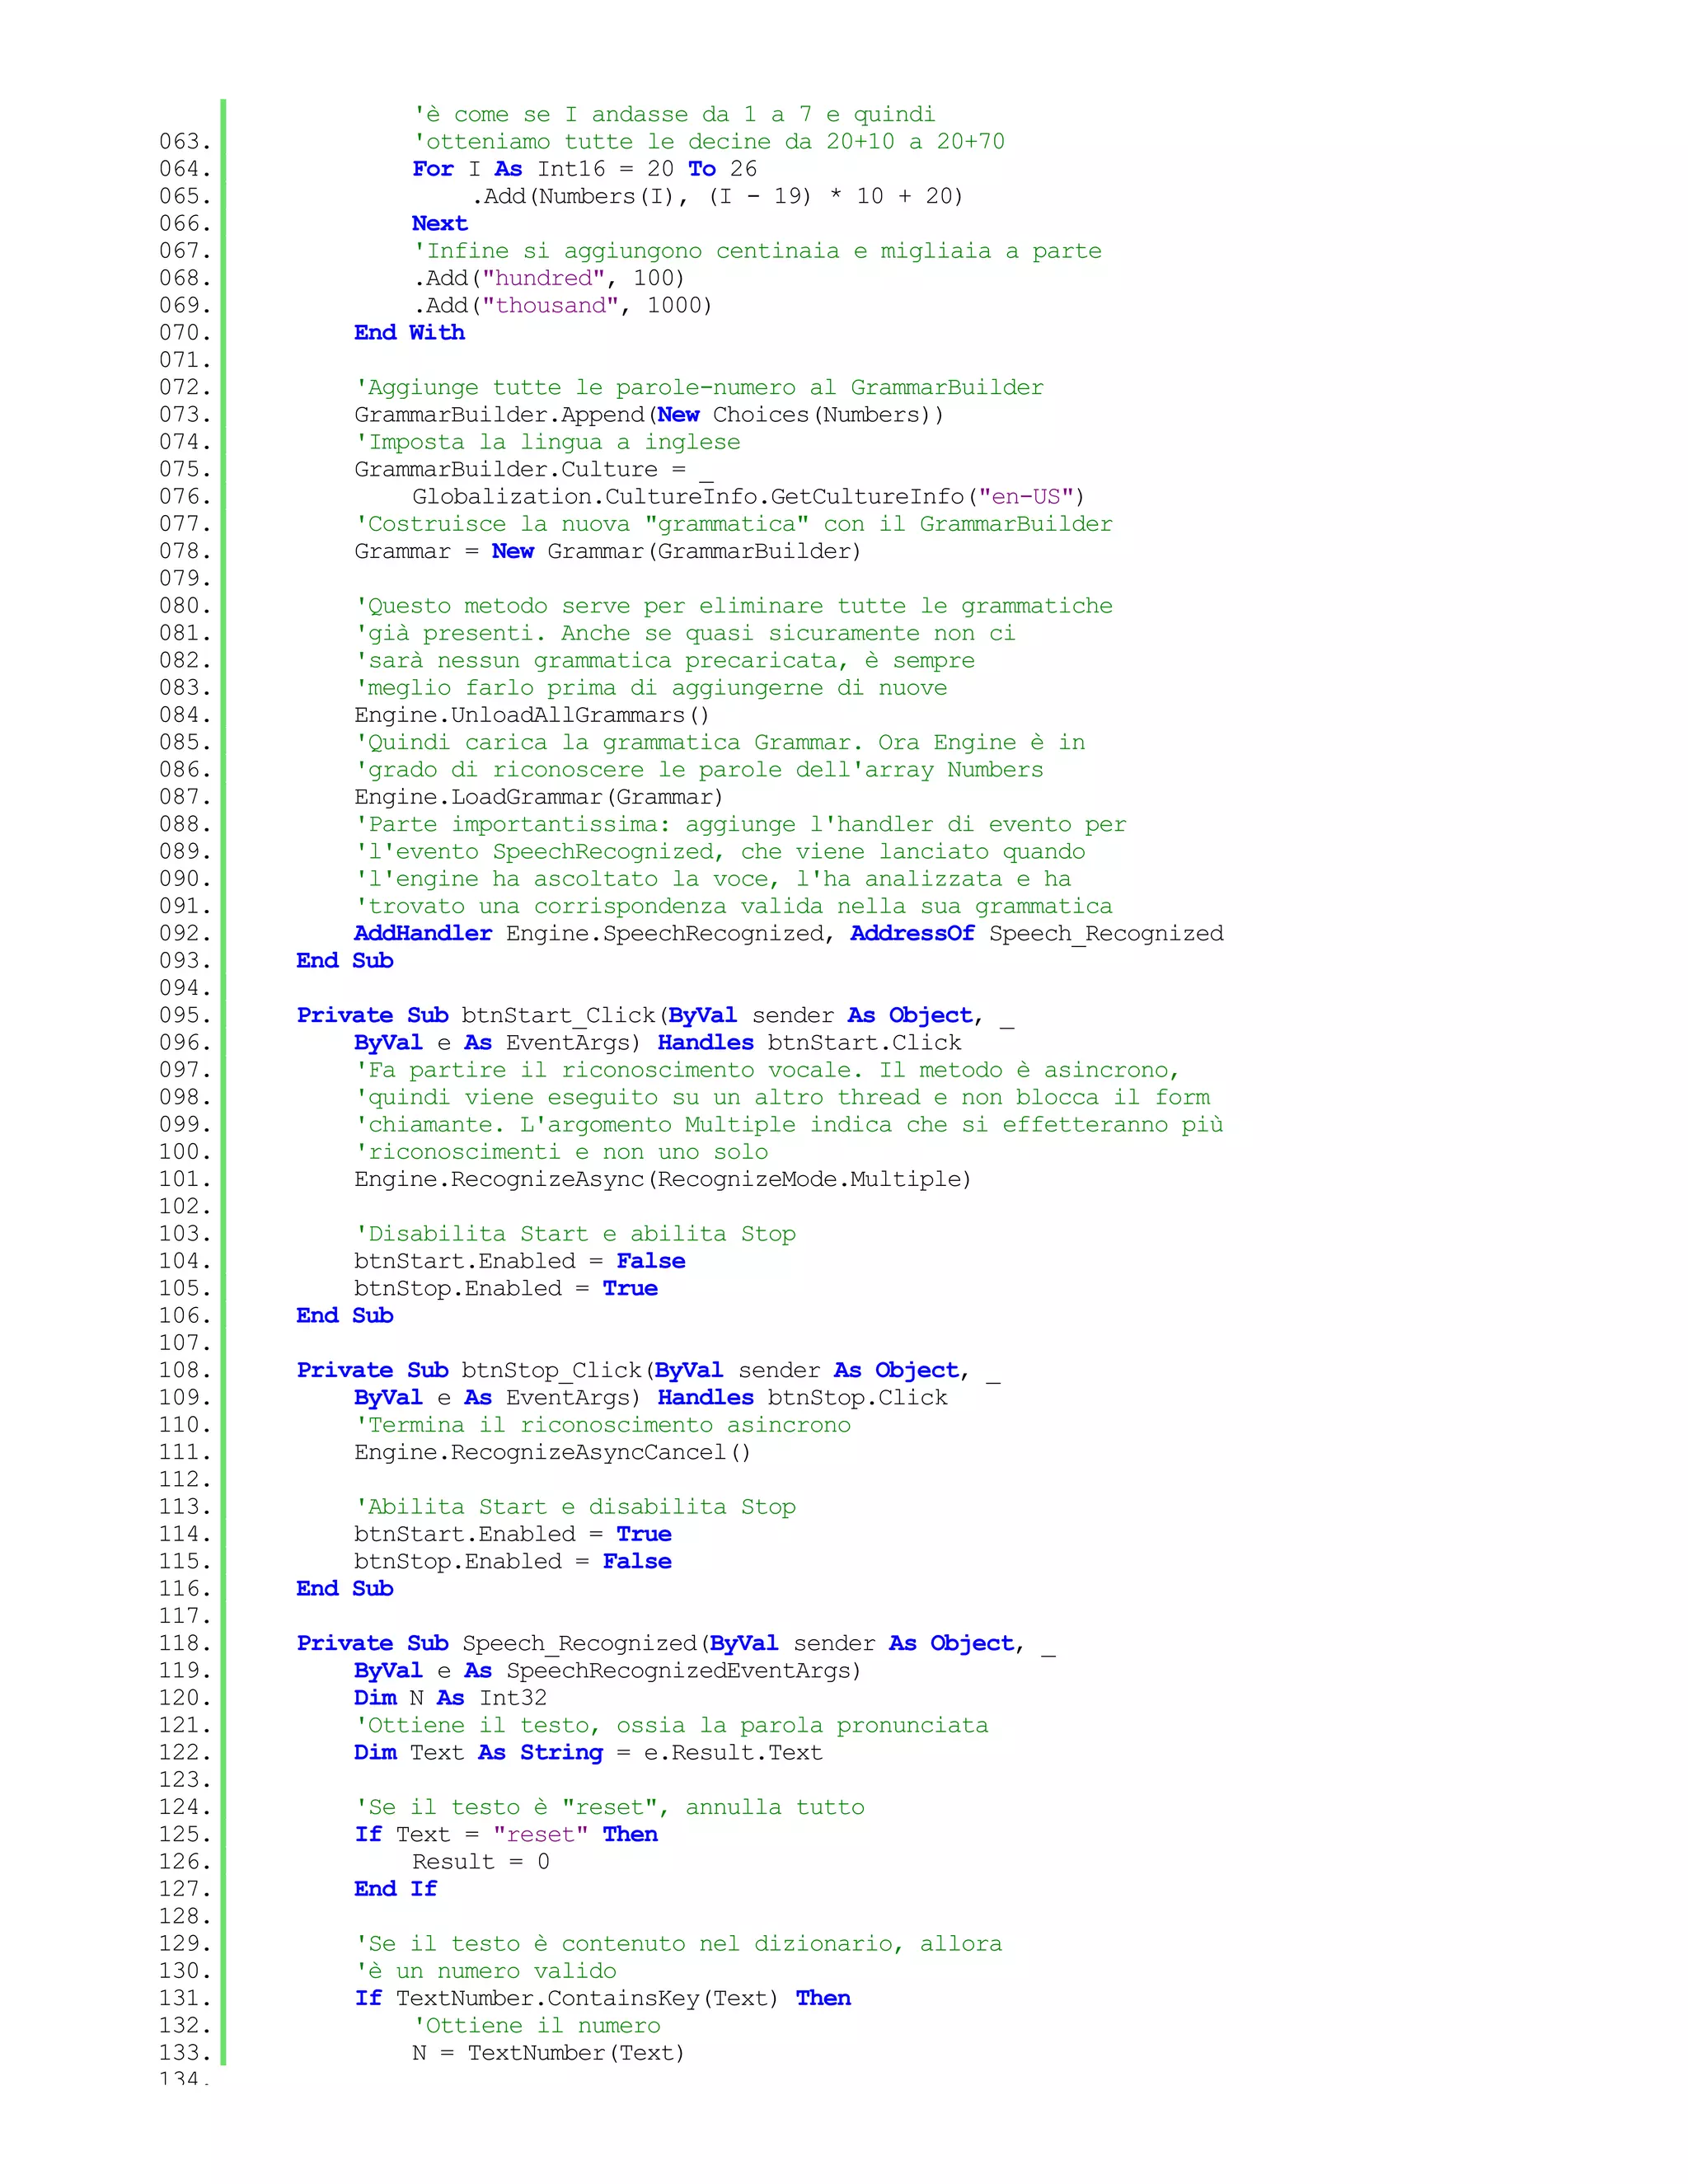Screen dimensions: 1688x2184
Task: Click the line number 063.
Action: (185, 142)
